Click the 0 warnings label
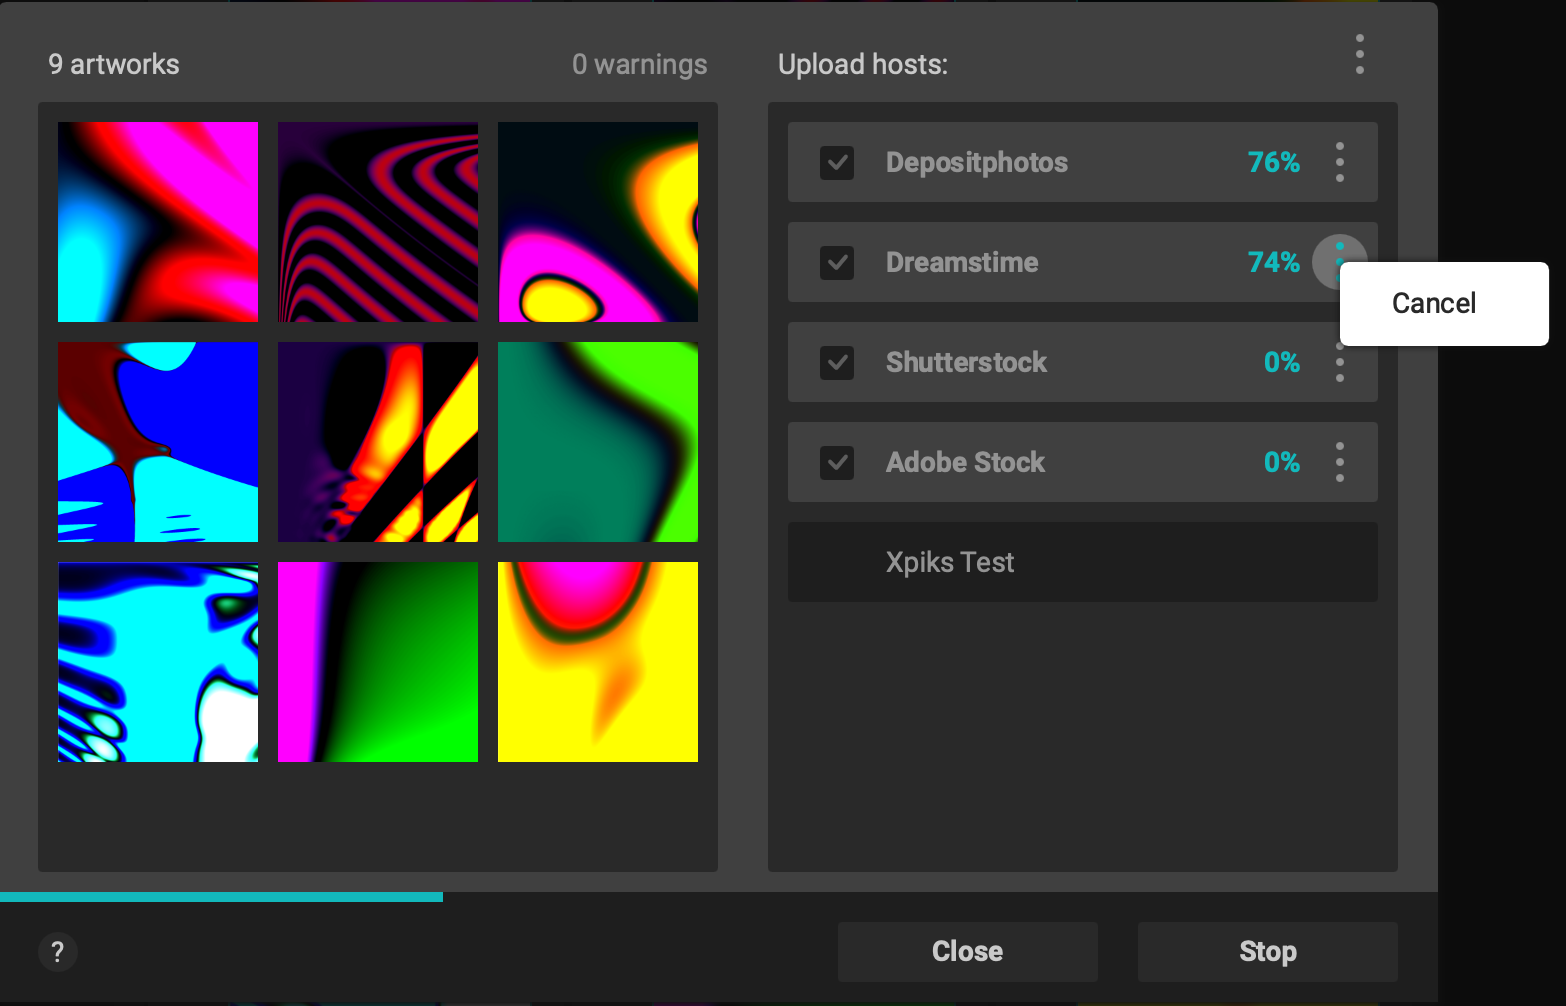Viewport: 1566px width, 1006px height. (x=639, y=65)
